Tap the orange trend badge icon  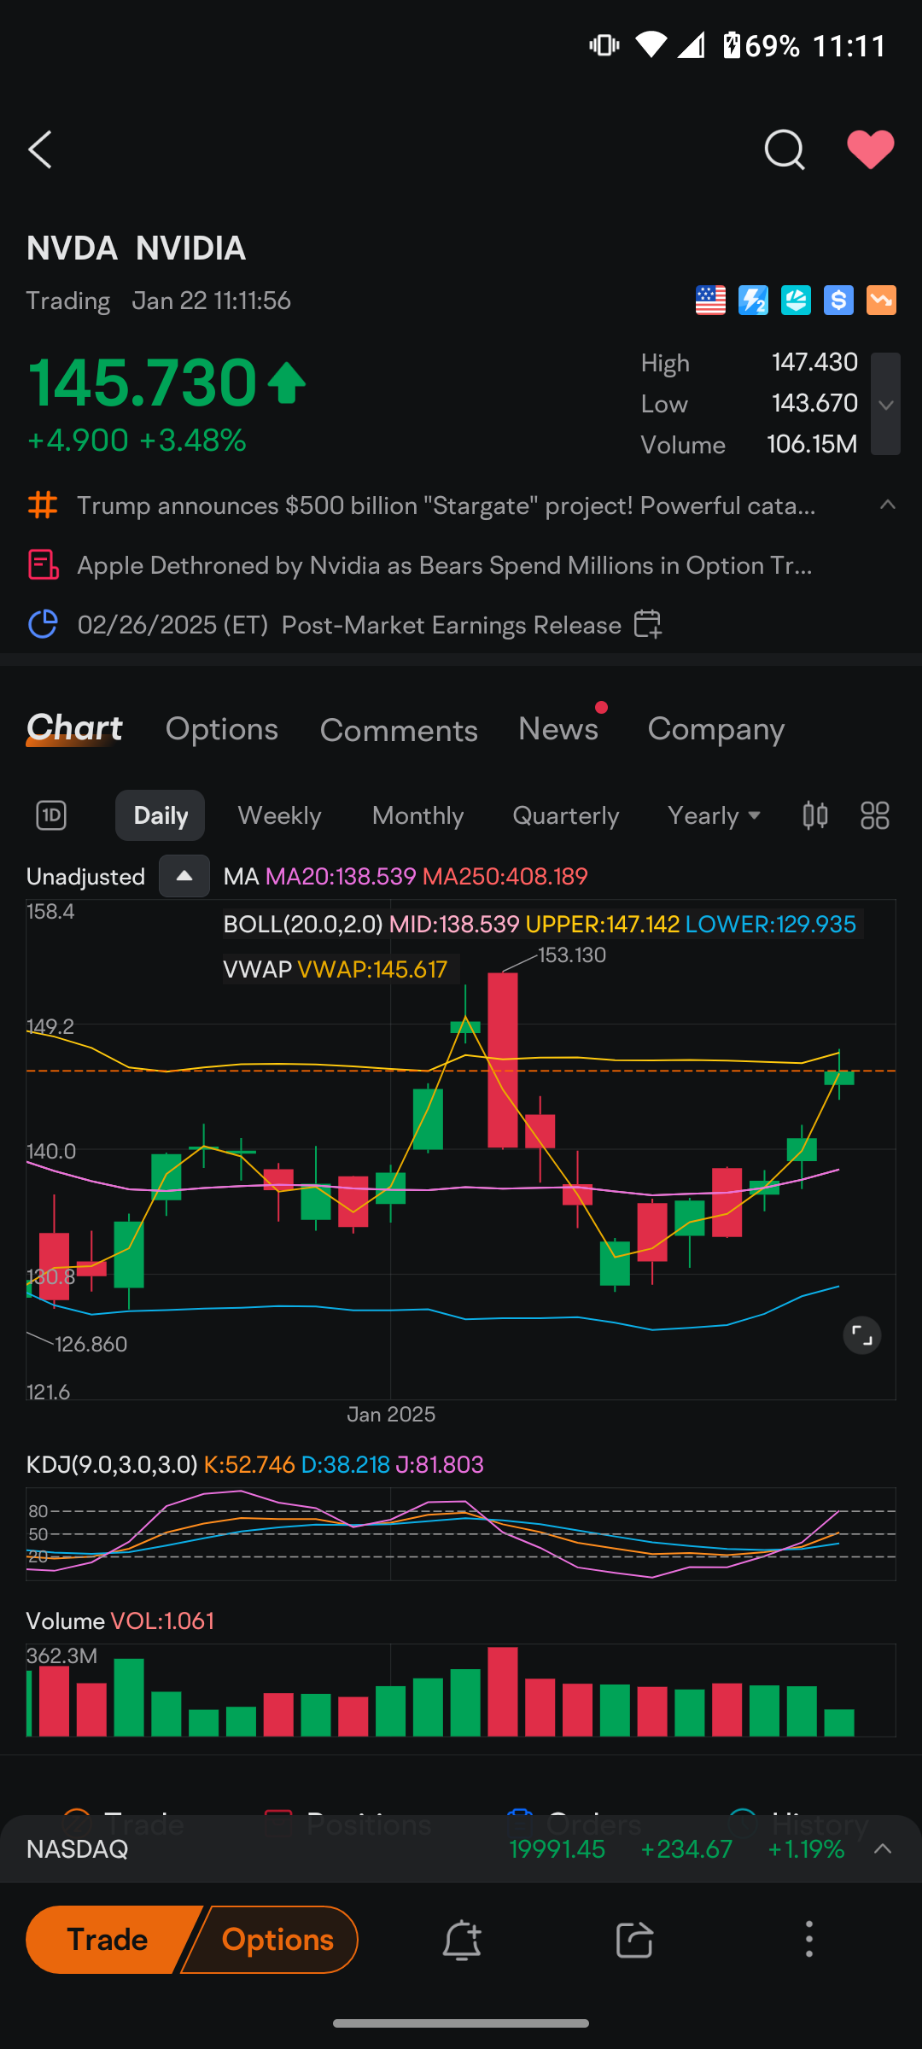881,300
